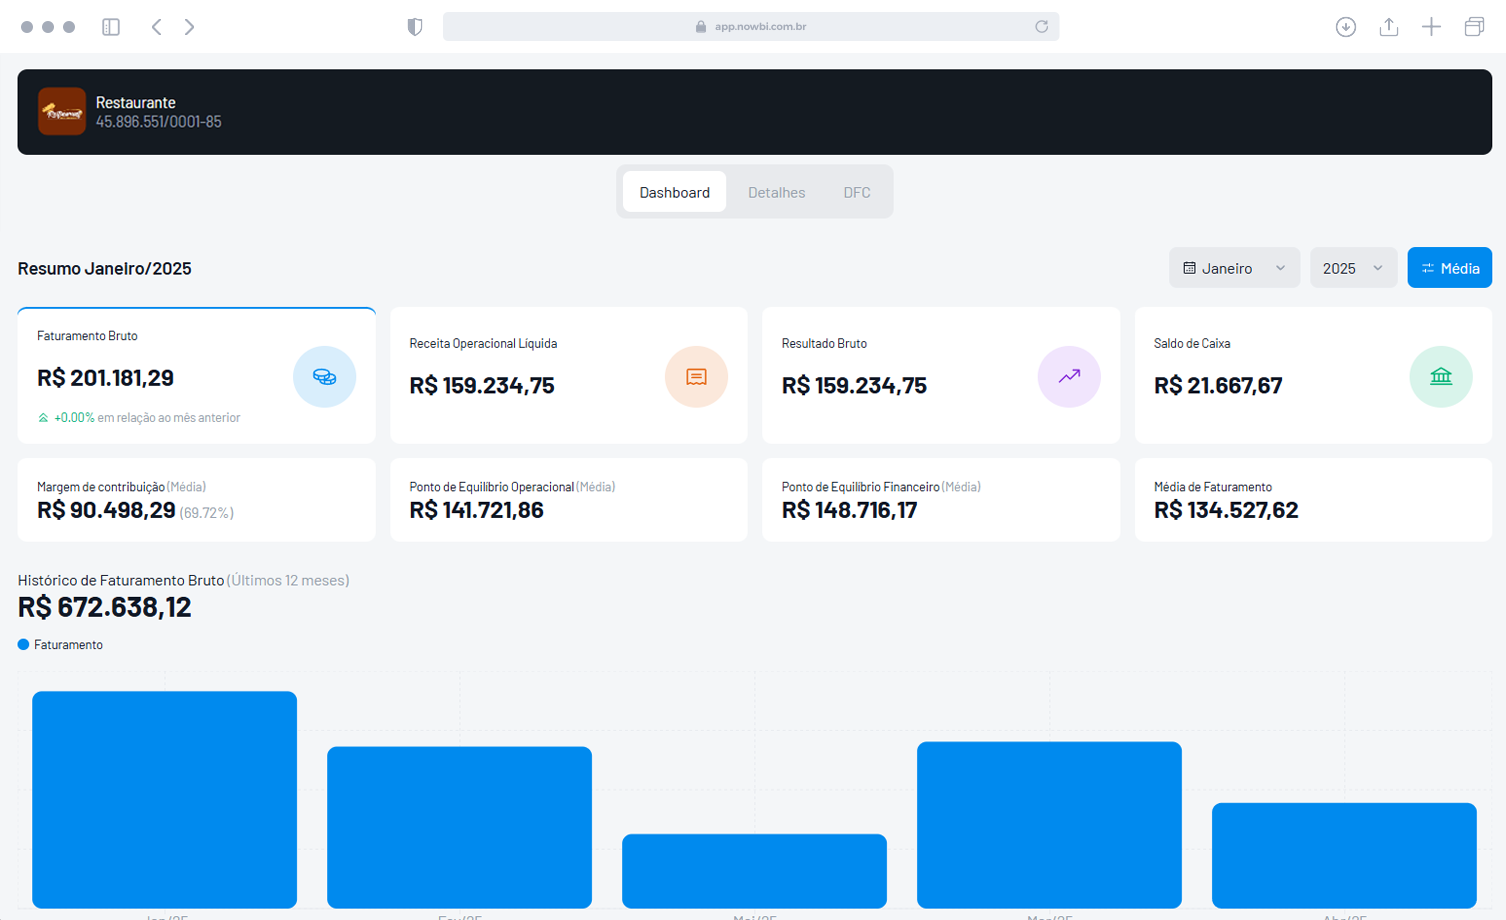
Task: Toggle the Faturamento legend series
Action: pos(60,645)
